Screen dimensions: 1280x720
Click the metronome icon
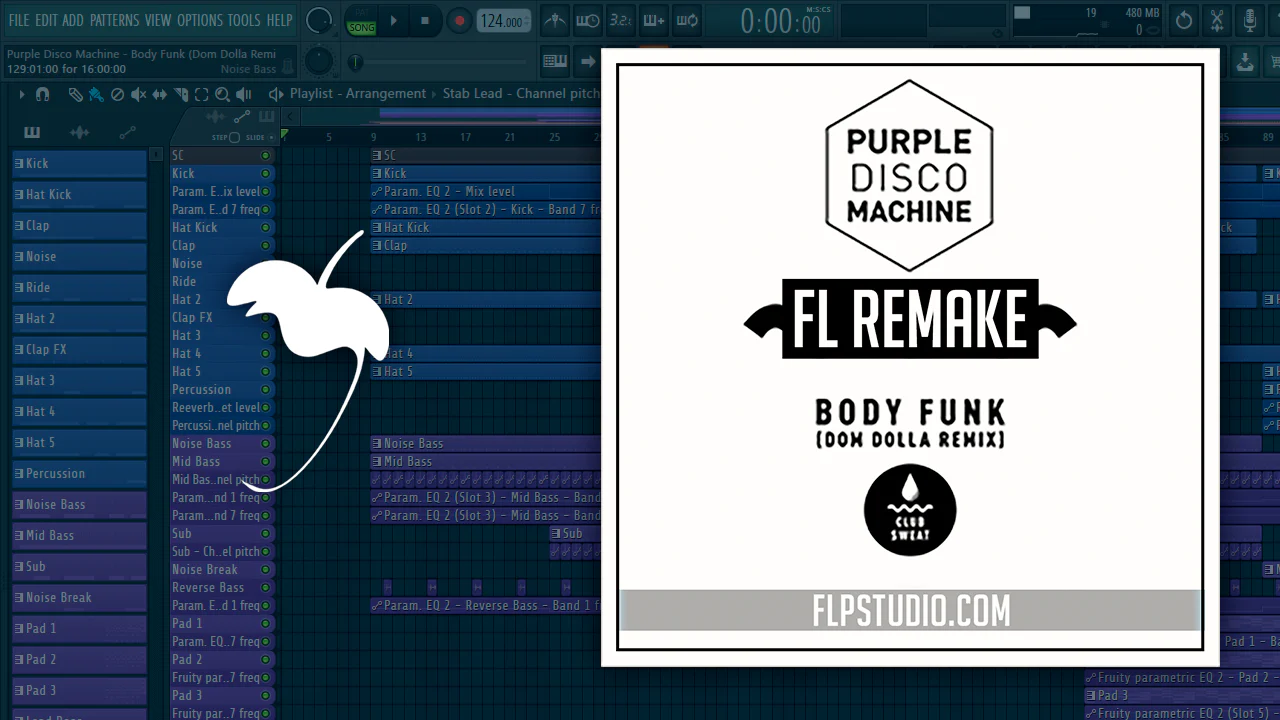pyautogui.click(x=555, y=21)
